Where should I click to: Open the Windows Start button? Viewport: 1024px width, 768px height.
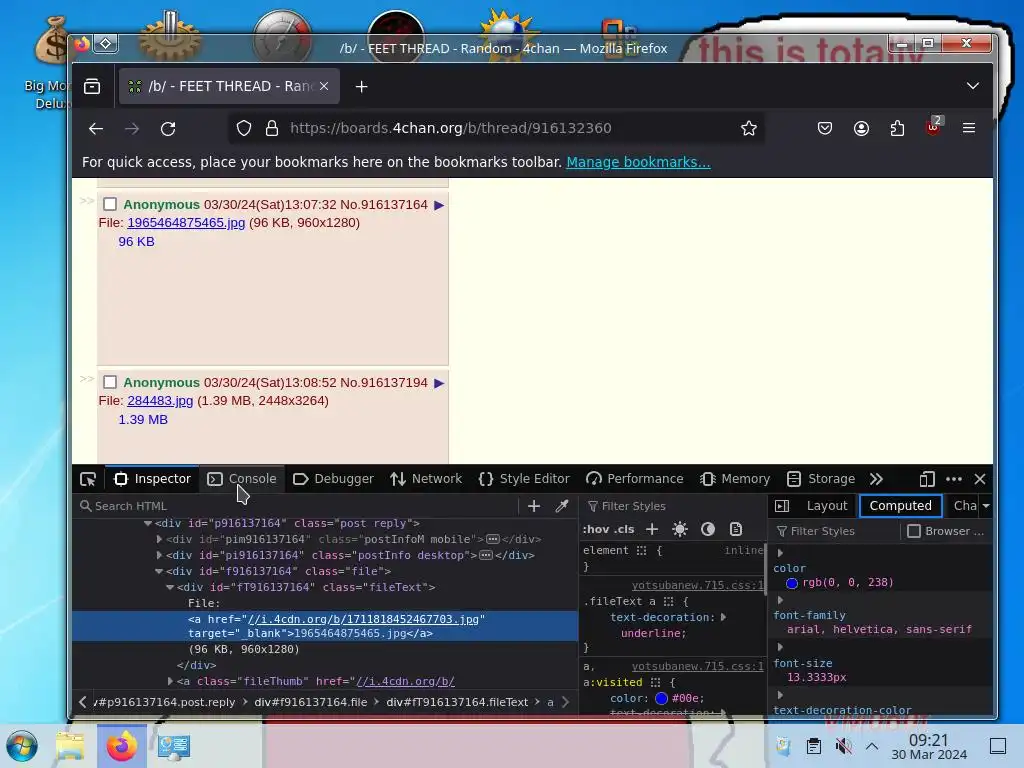[22, 746]
